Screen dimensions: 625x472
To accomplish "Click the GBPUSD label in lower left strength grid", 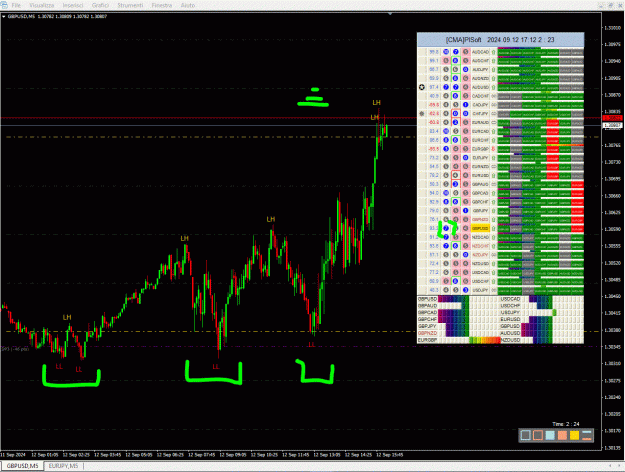I will (x=427, y=299).
